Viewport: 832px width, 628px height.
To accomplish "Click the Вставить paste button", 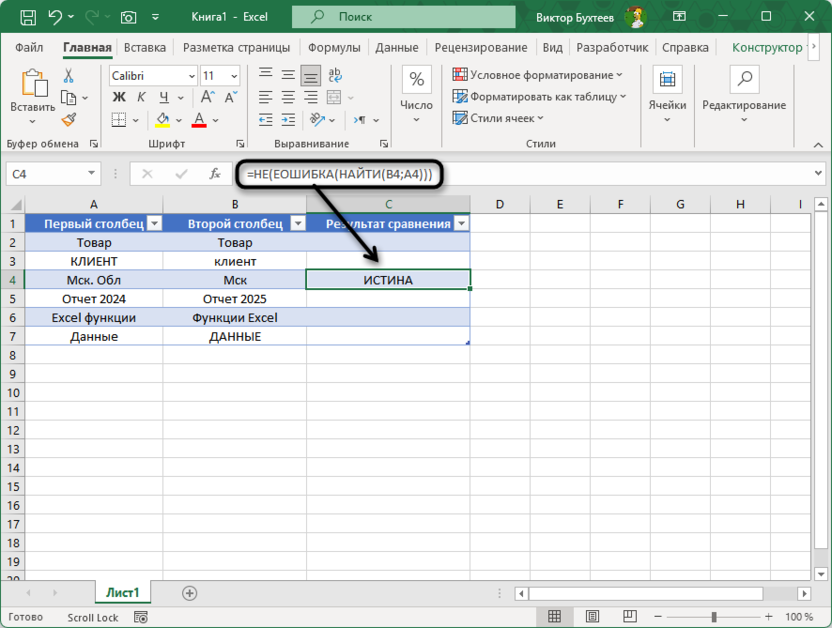I will [x=33, y=93].
